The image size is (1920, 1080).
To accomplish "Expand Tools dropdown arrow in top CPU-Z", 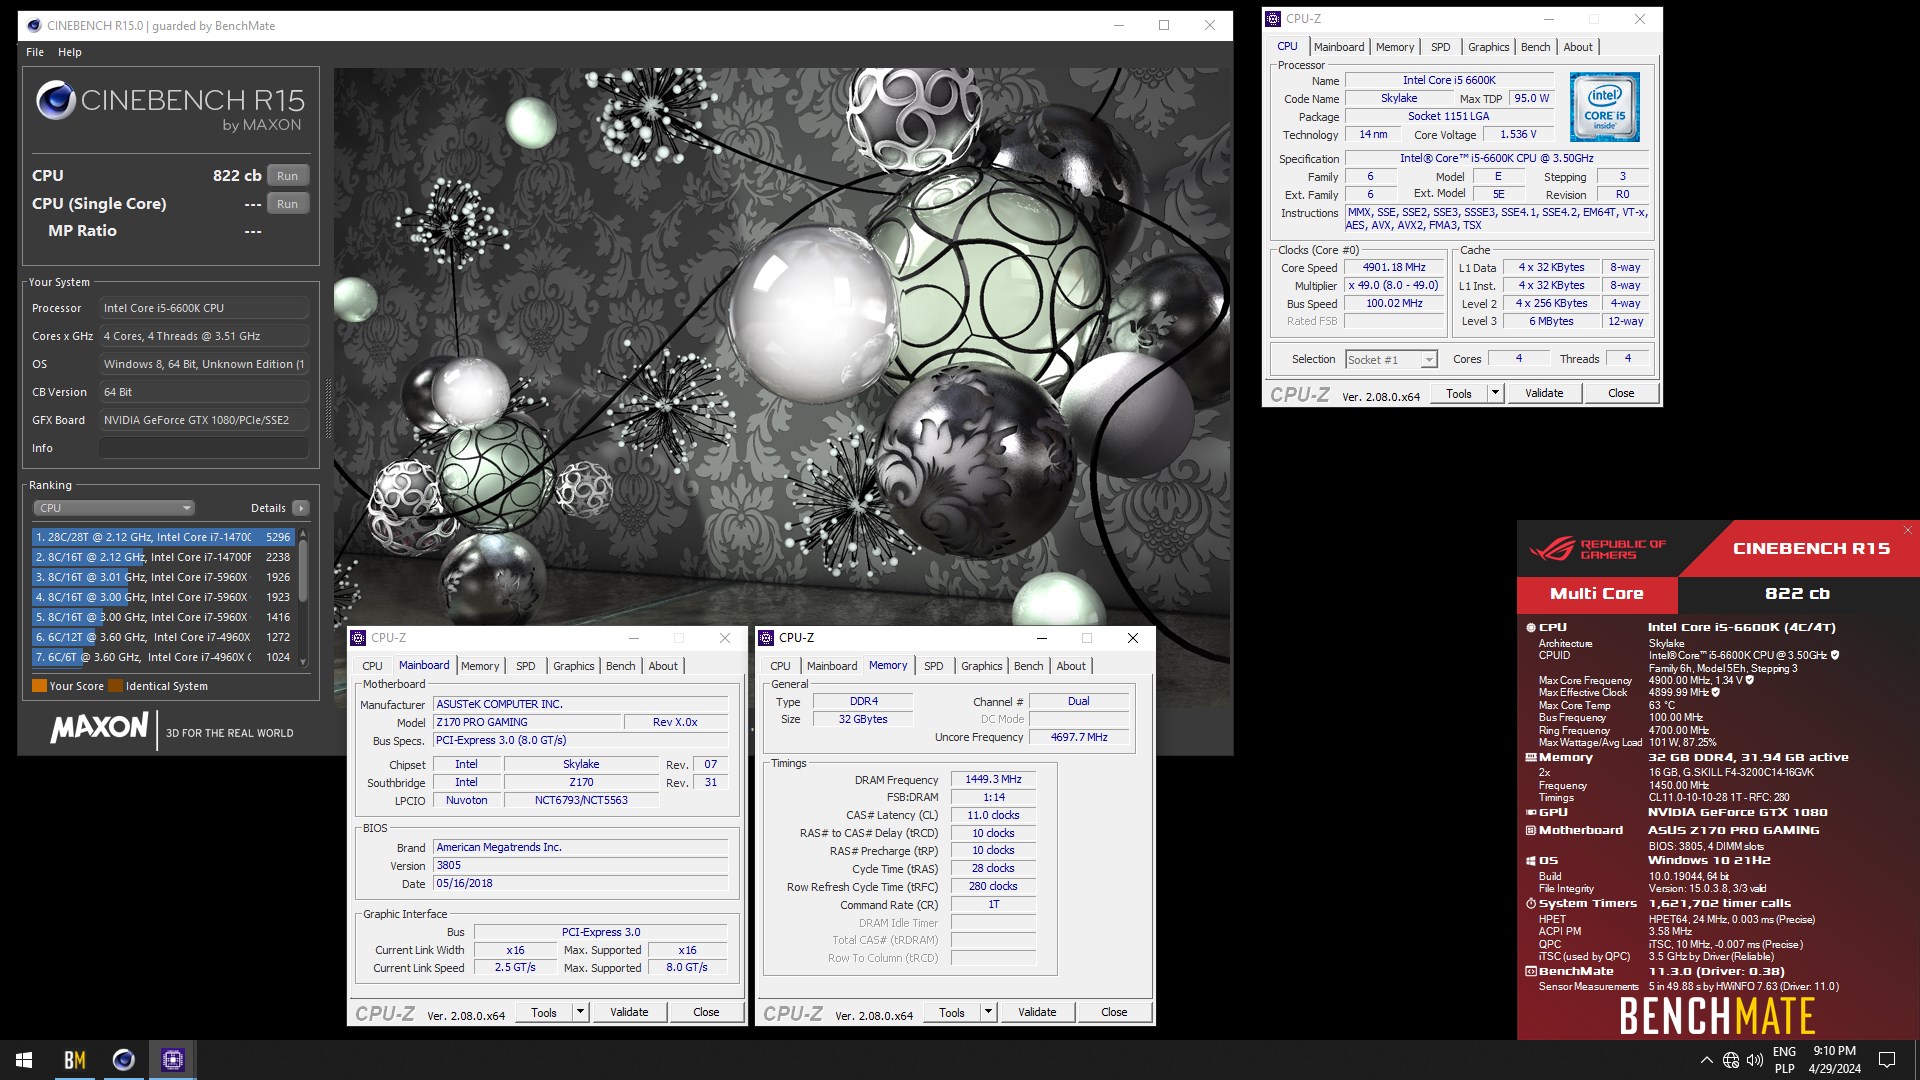I will (1496, 394).
